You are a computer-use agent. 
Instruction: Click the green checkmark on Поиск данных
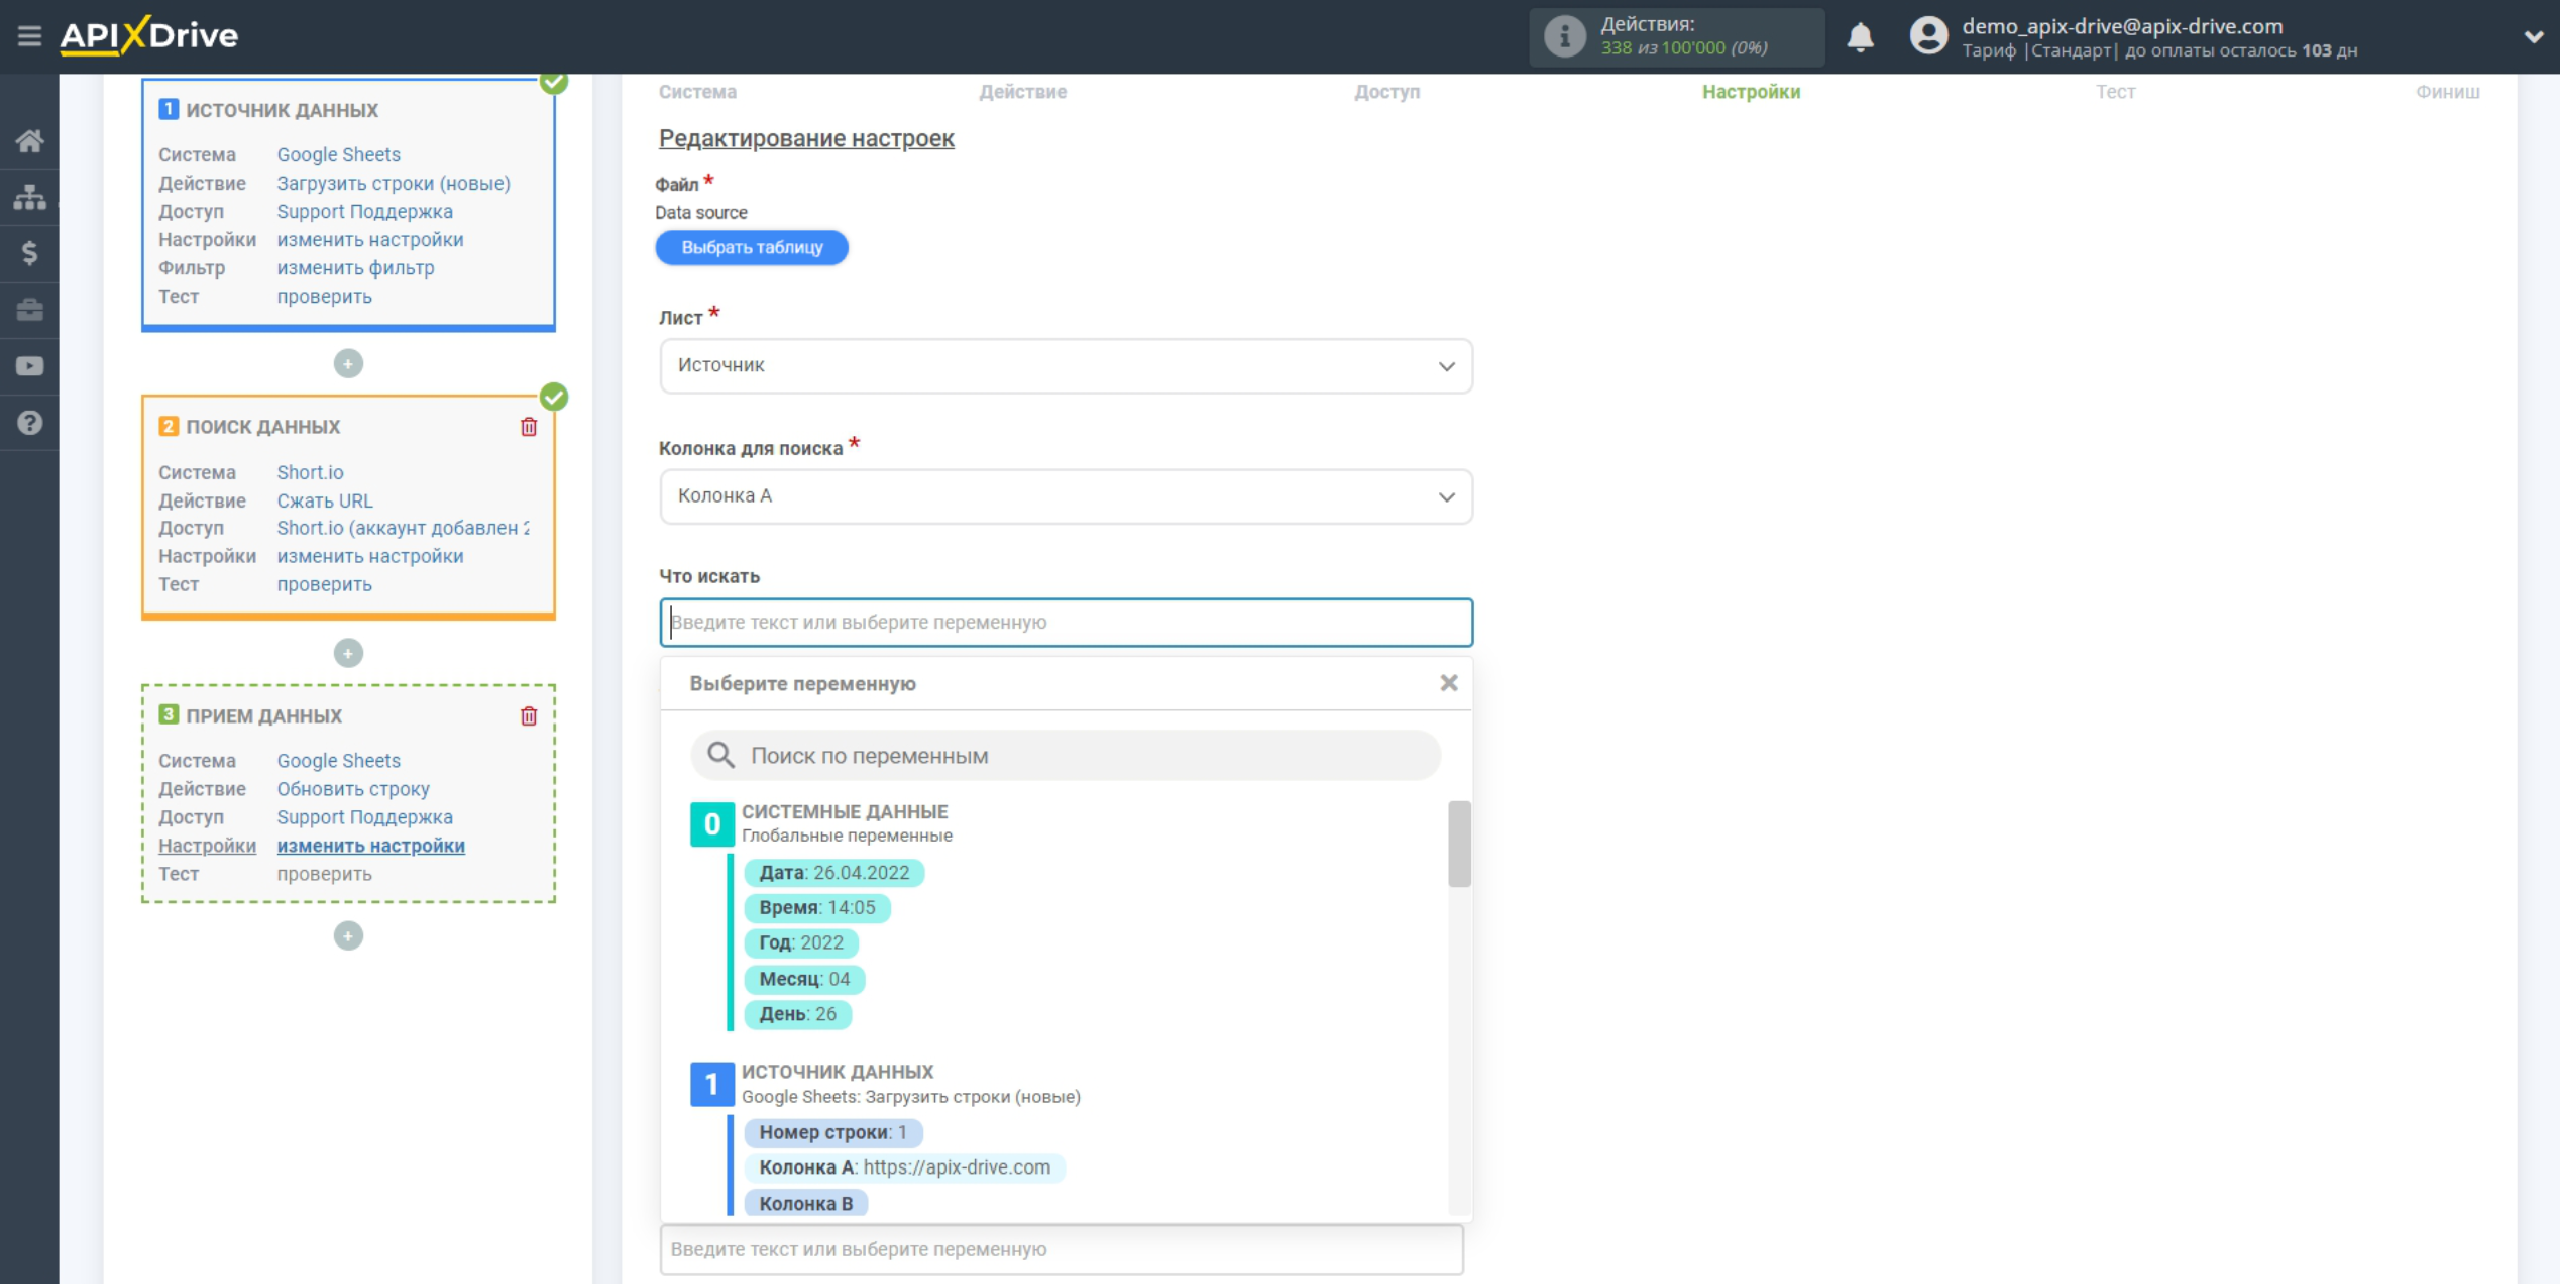coord(554,397)
